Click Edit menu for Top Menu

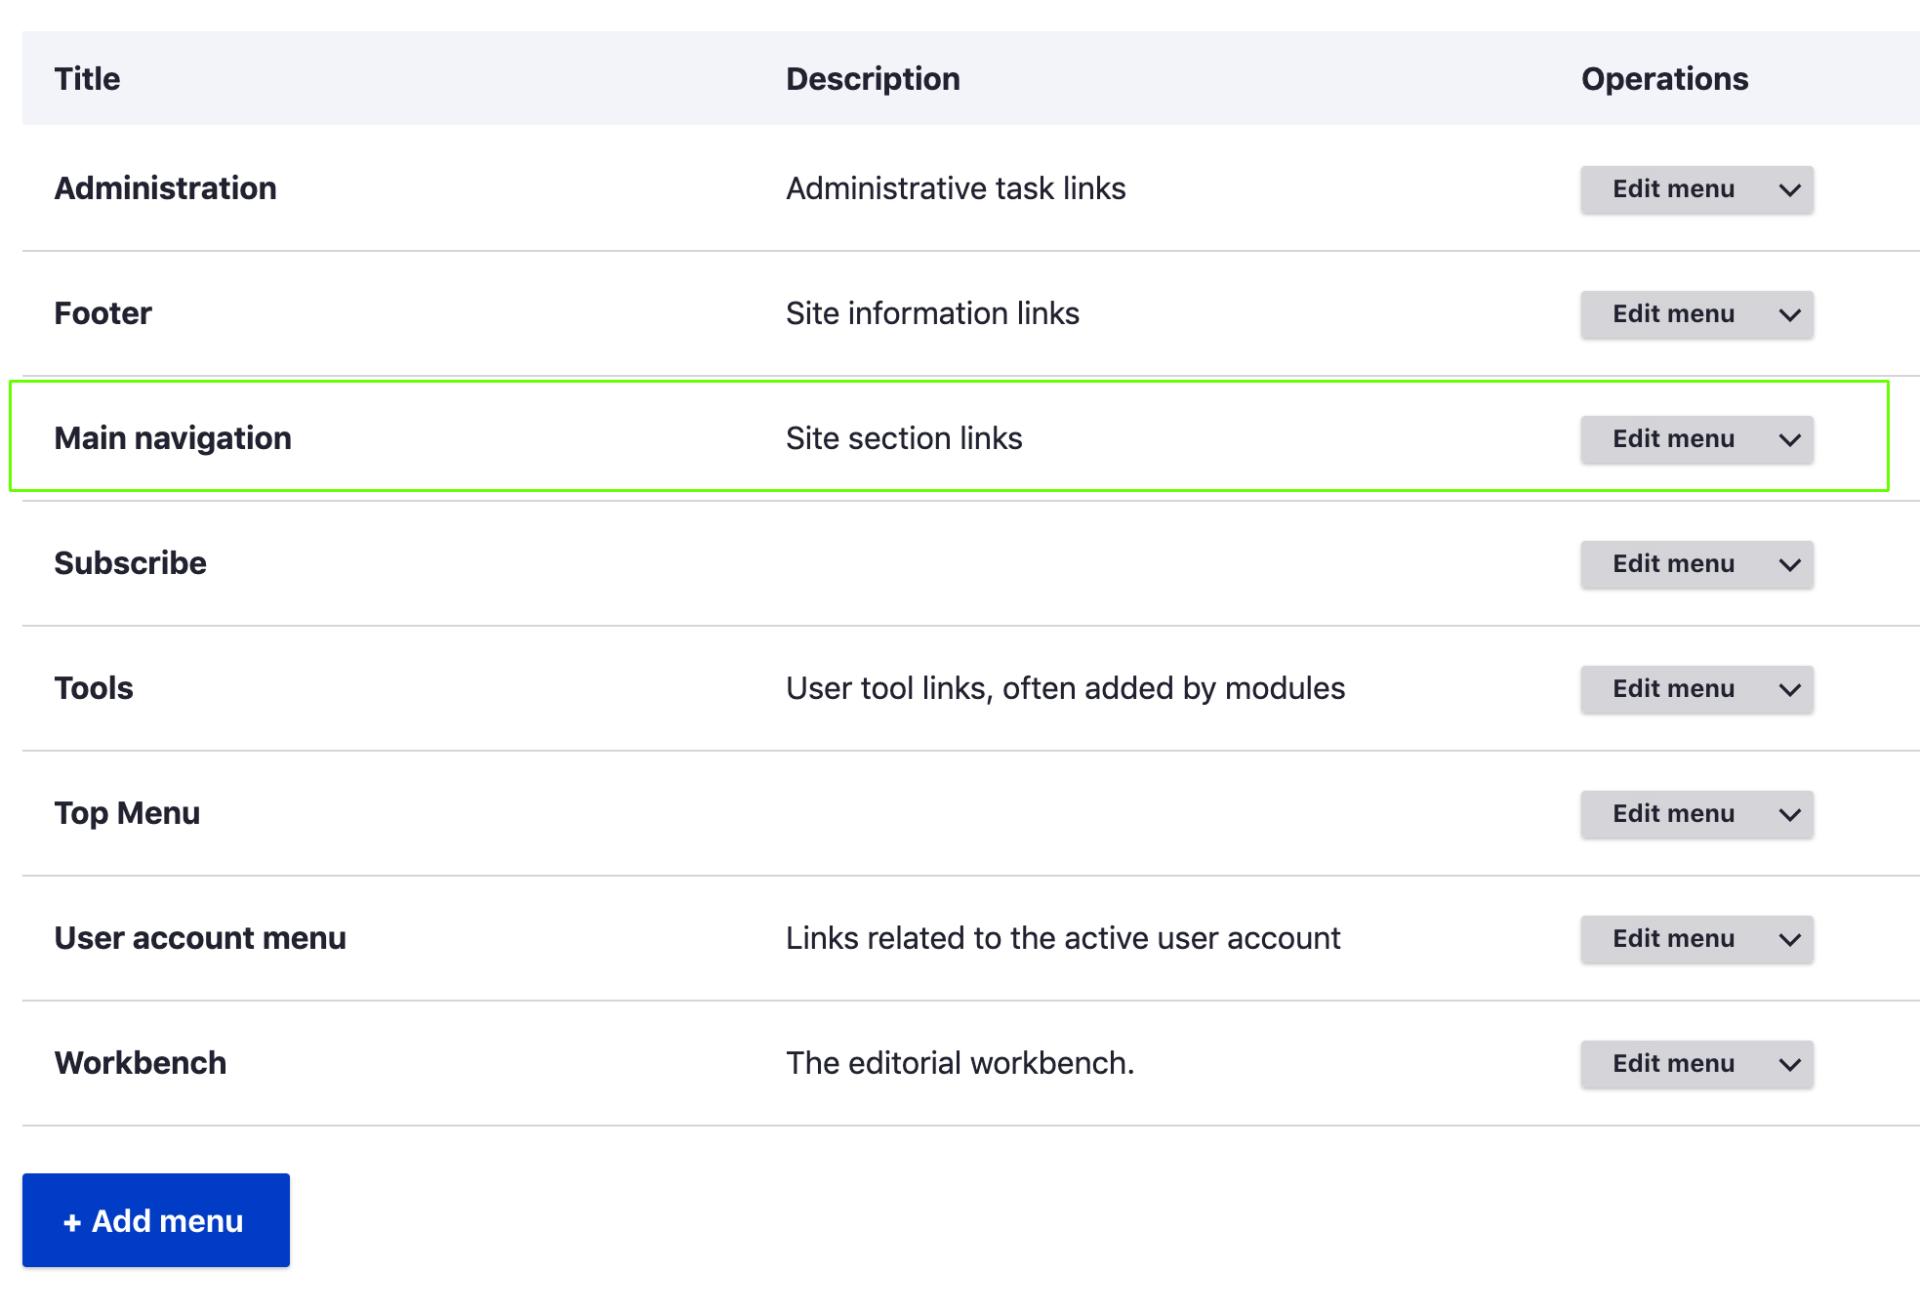pos(1673,814)
